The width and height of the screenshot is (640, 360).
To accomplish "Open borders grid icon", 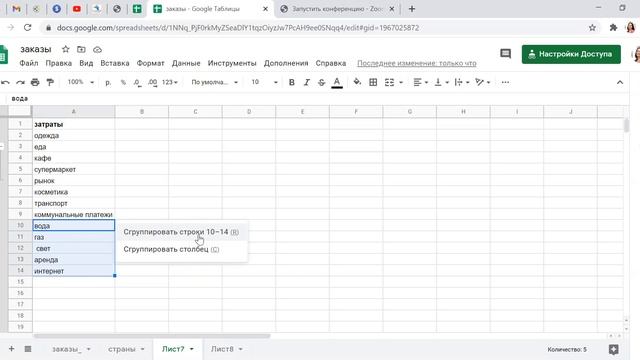I will (x=373, y=82).
